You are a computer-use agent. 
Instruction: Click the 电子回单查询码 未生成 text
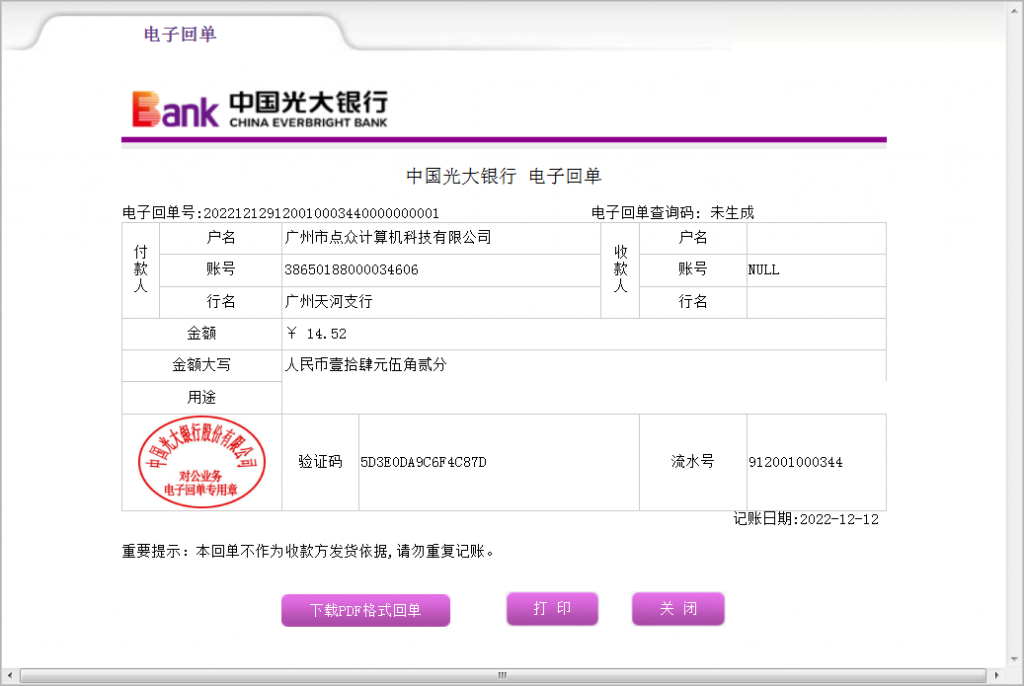click(672, 213)
